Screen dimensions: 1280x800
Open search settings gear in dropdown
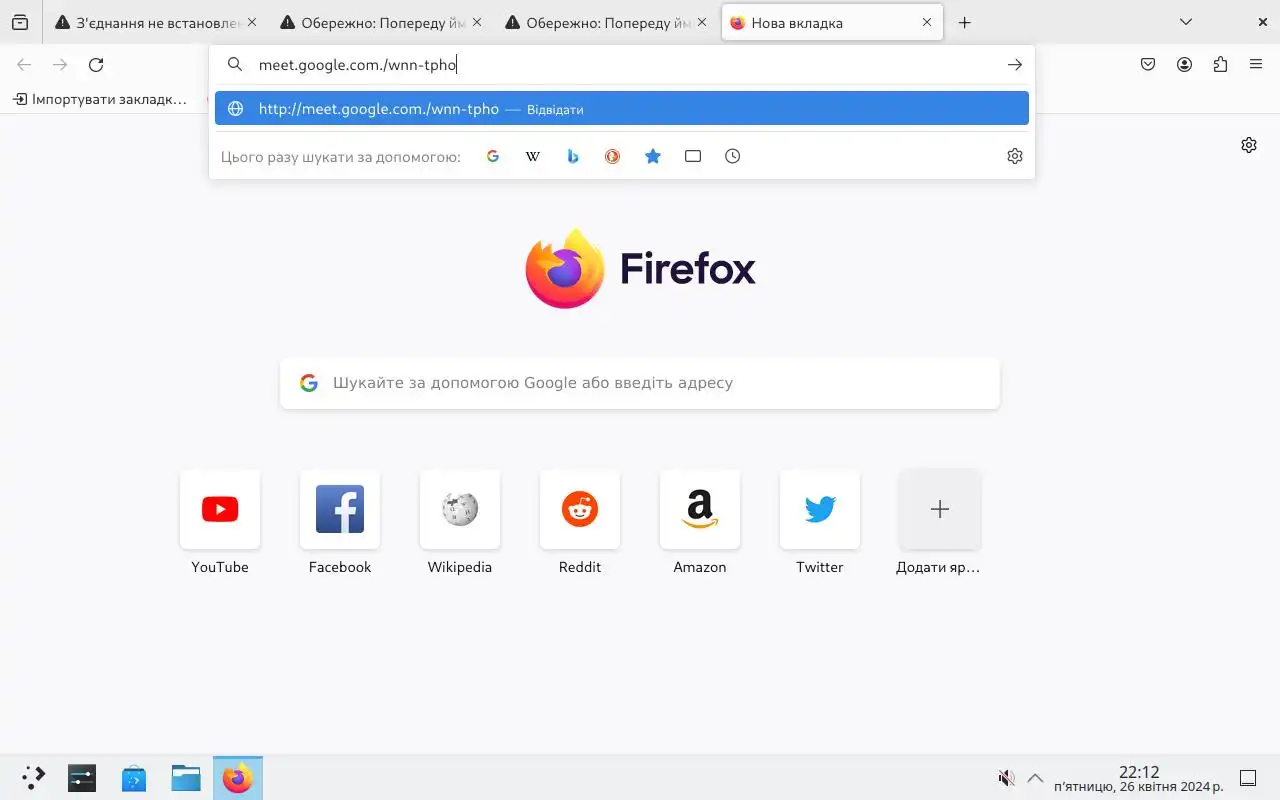(1015, 156)
